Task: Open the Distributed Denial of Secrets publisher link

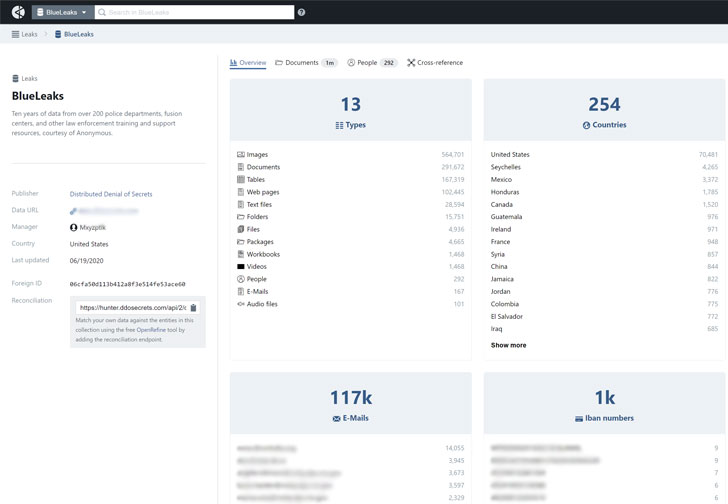Action: (111, 194)
